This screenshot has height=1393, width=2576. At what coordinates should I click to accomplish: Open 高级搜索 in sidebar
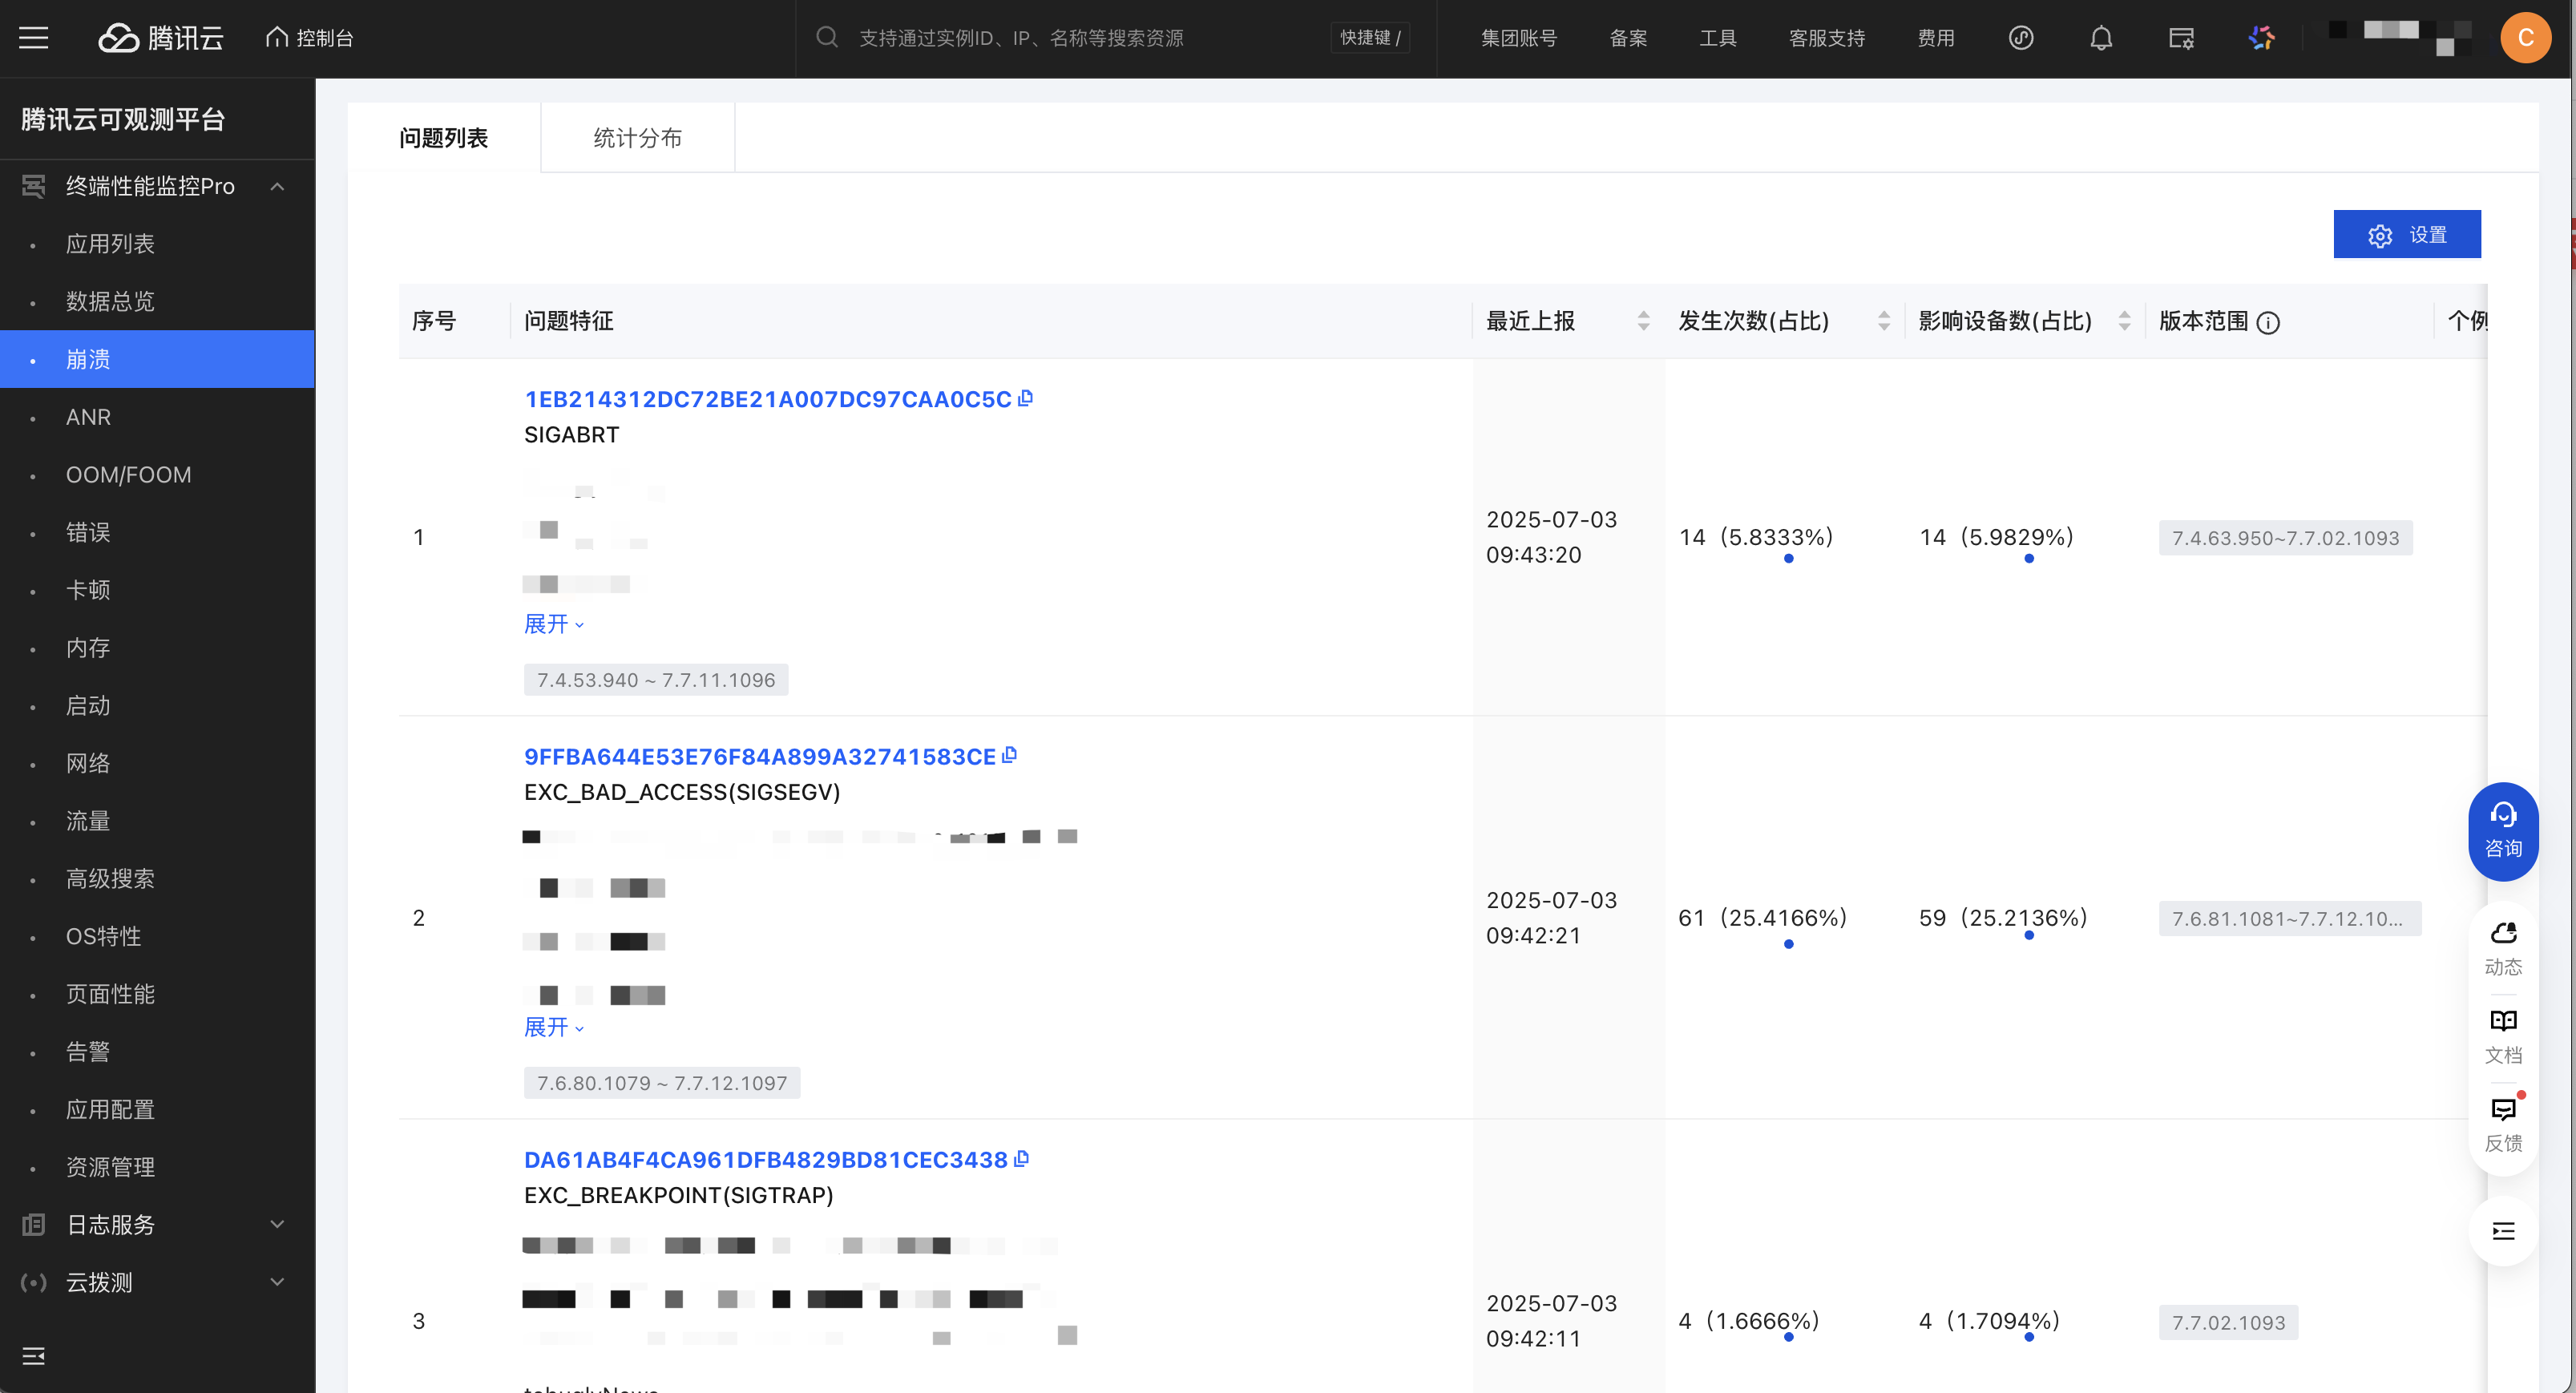[x=110, y=879]
